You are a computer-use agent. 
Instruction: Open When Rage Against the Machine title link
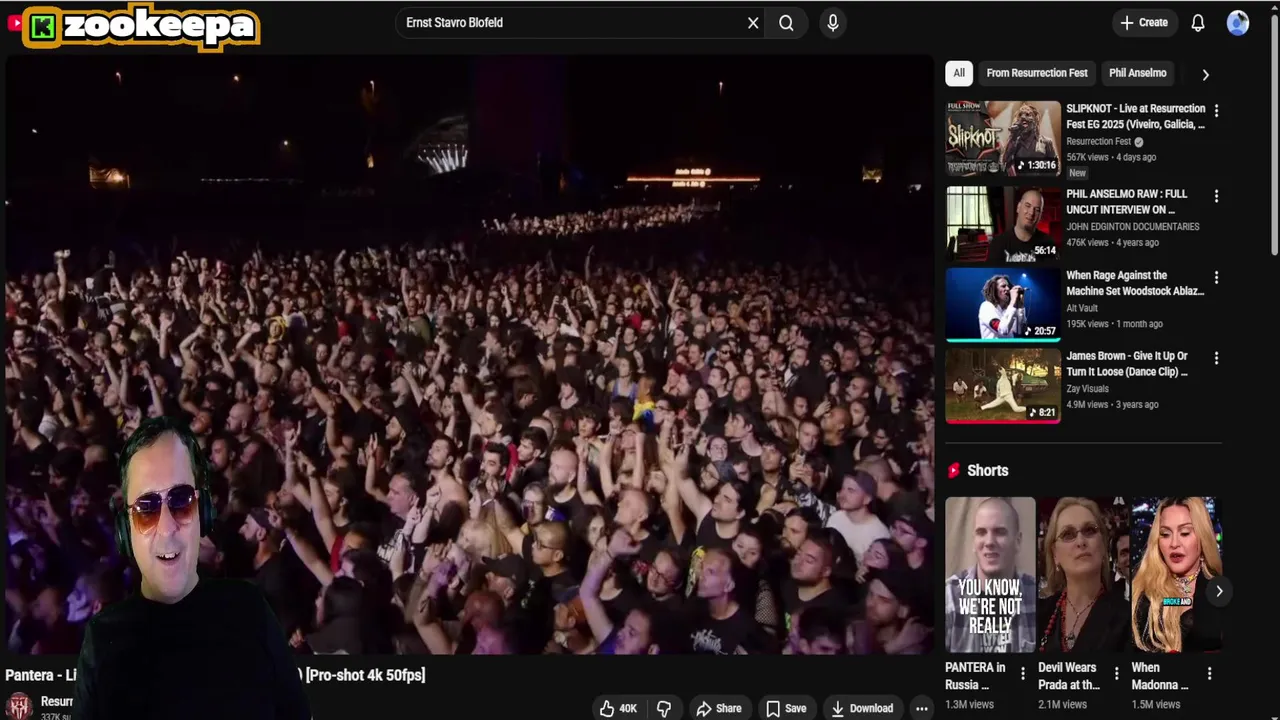1135,283
